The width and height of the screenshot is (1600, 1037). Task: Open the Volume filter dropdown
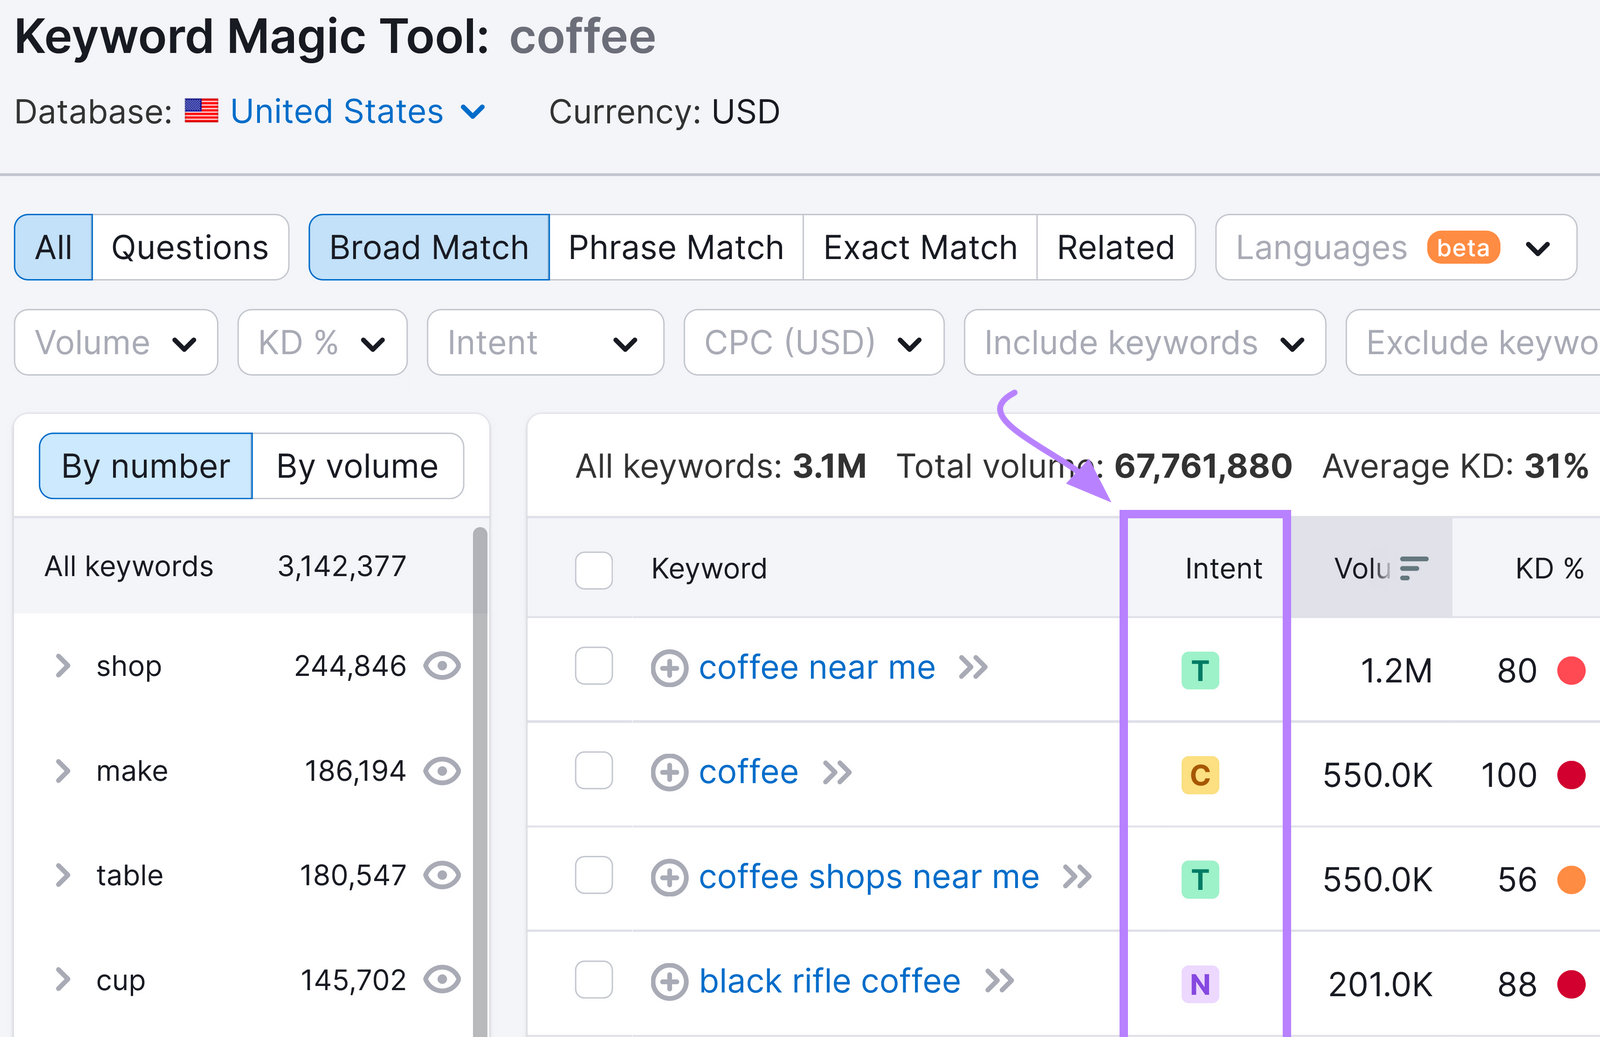pos(115,343)
